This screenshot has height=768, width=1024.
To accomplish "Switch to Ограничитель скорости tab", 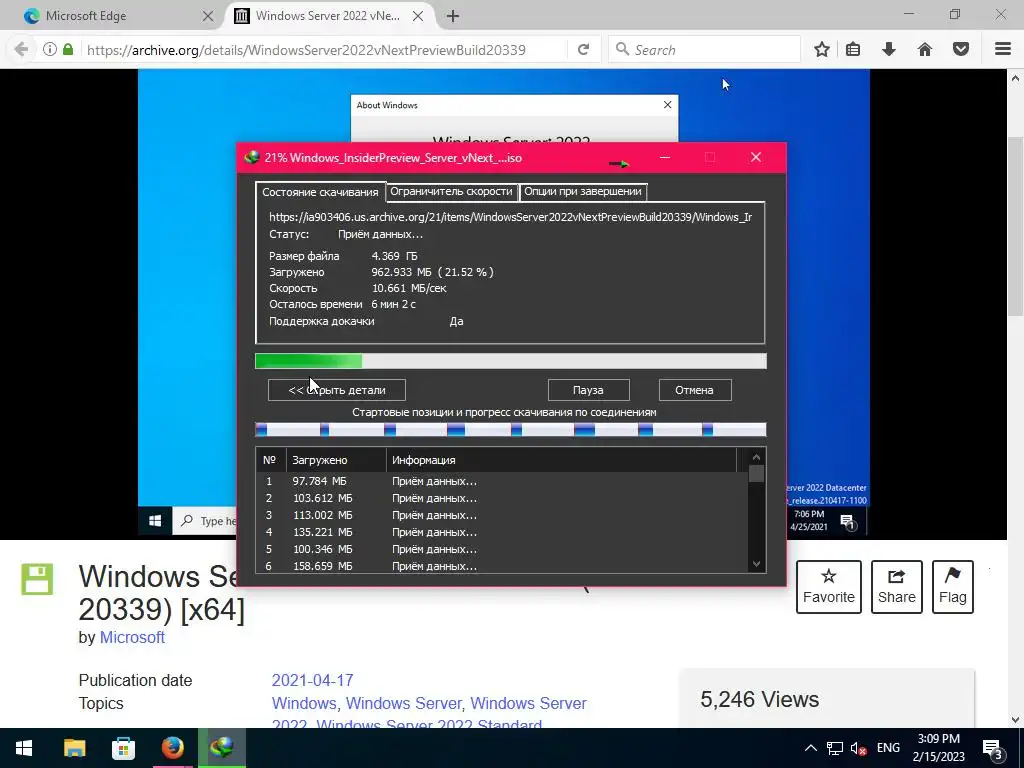I will pos(451,191).
